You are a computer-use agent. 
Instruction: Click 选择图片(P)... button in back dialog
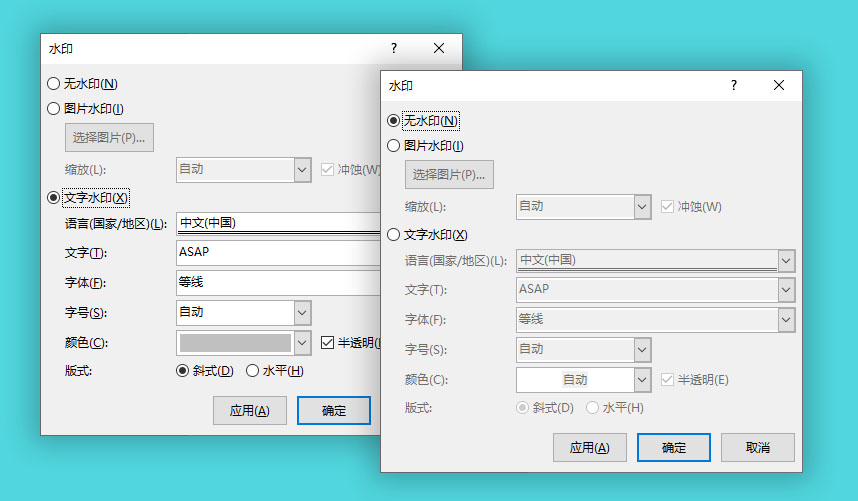point(109,137)
